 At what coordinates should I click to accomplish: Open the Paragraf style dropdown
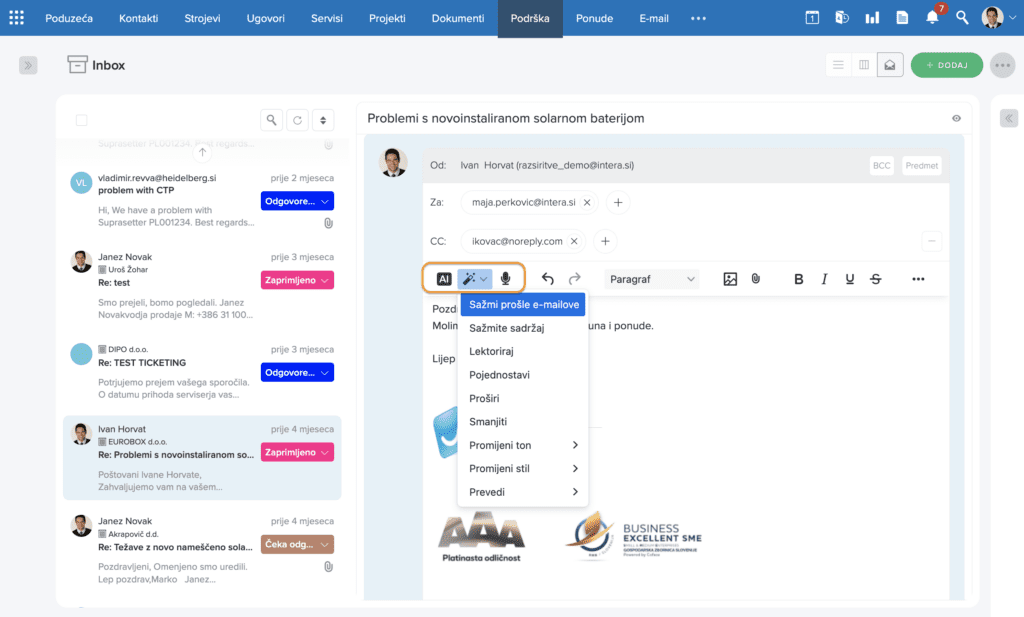652,279
